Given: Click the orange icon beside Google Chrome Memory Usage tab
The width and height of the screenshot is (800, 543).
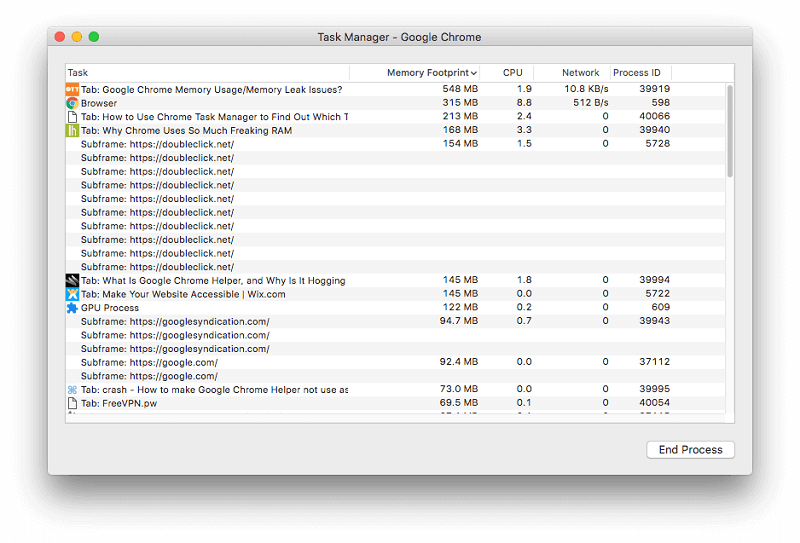Looking at the screenshot, I should pyautogui.click(x=72, y=90).
